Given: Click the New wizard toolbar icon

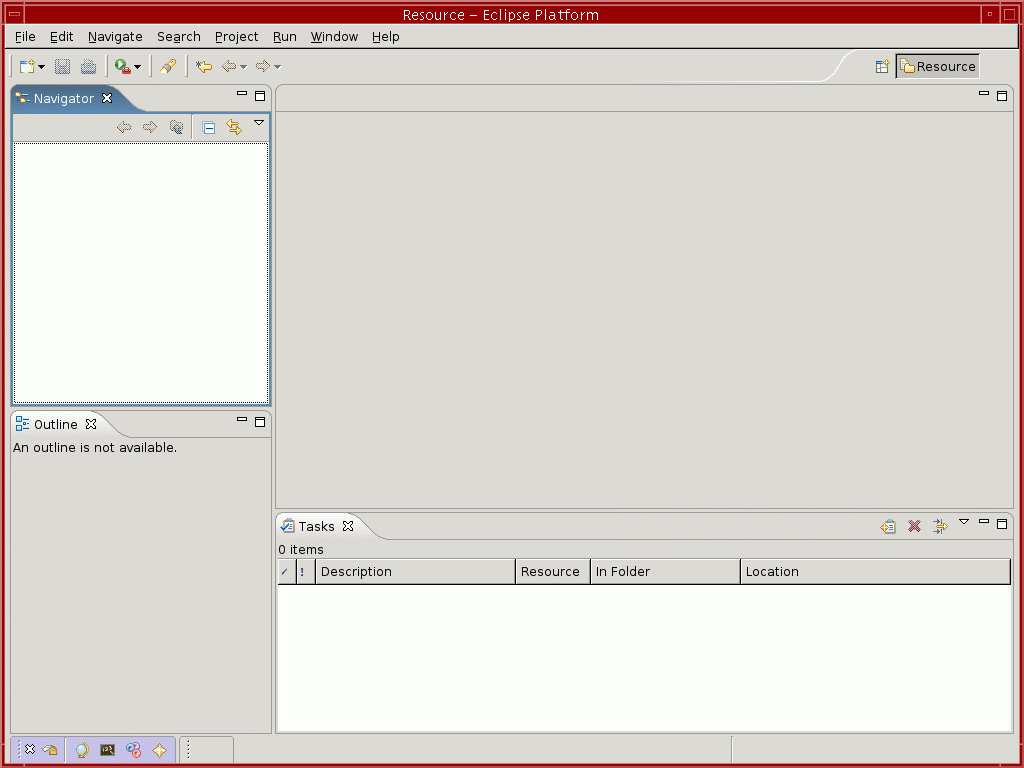Looking at the screenshot, I should point(27,67).
